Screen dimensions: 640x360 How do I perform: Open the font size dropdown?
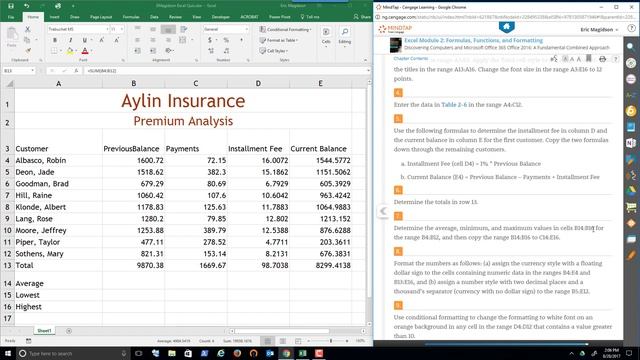click(x=122, y=29)
